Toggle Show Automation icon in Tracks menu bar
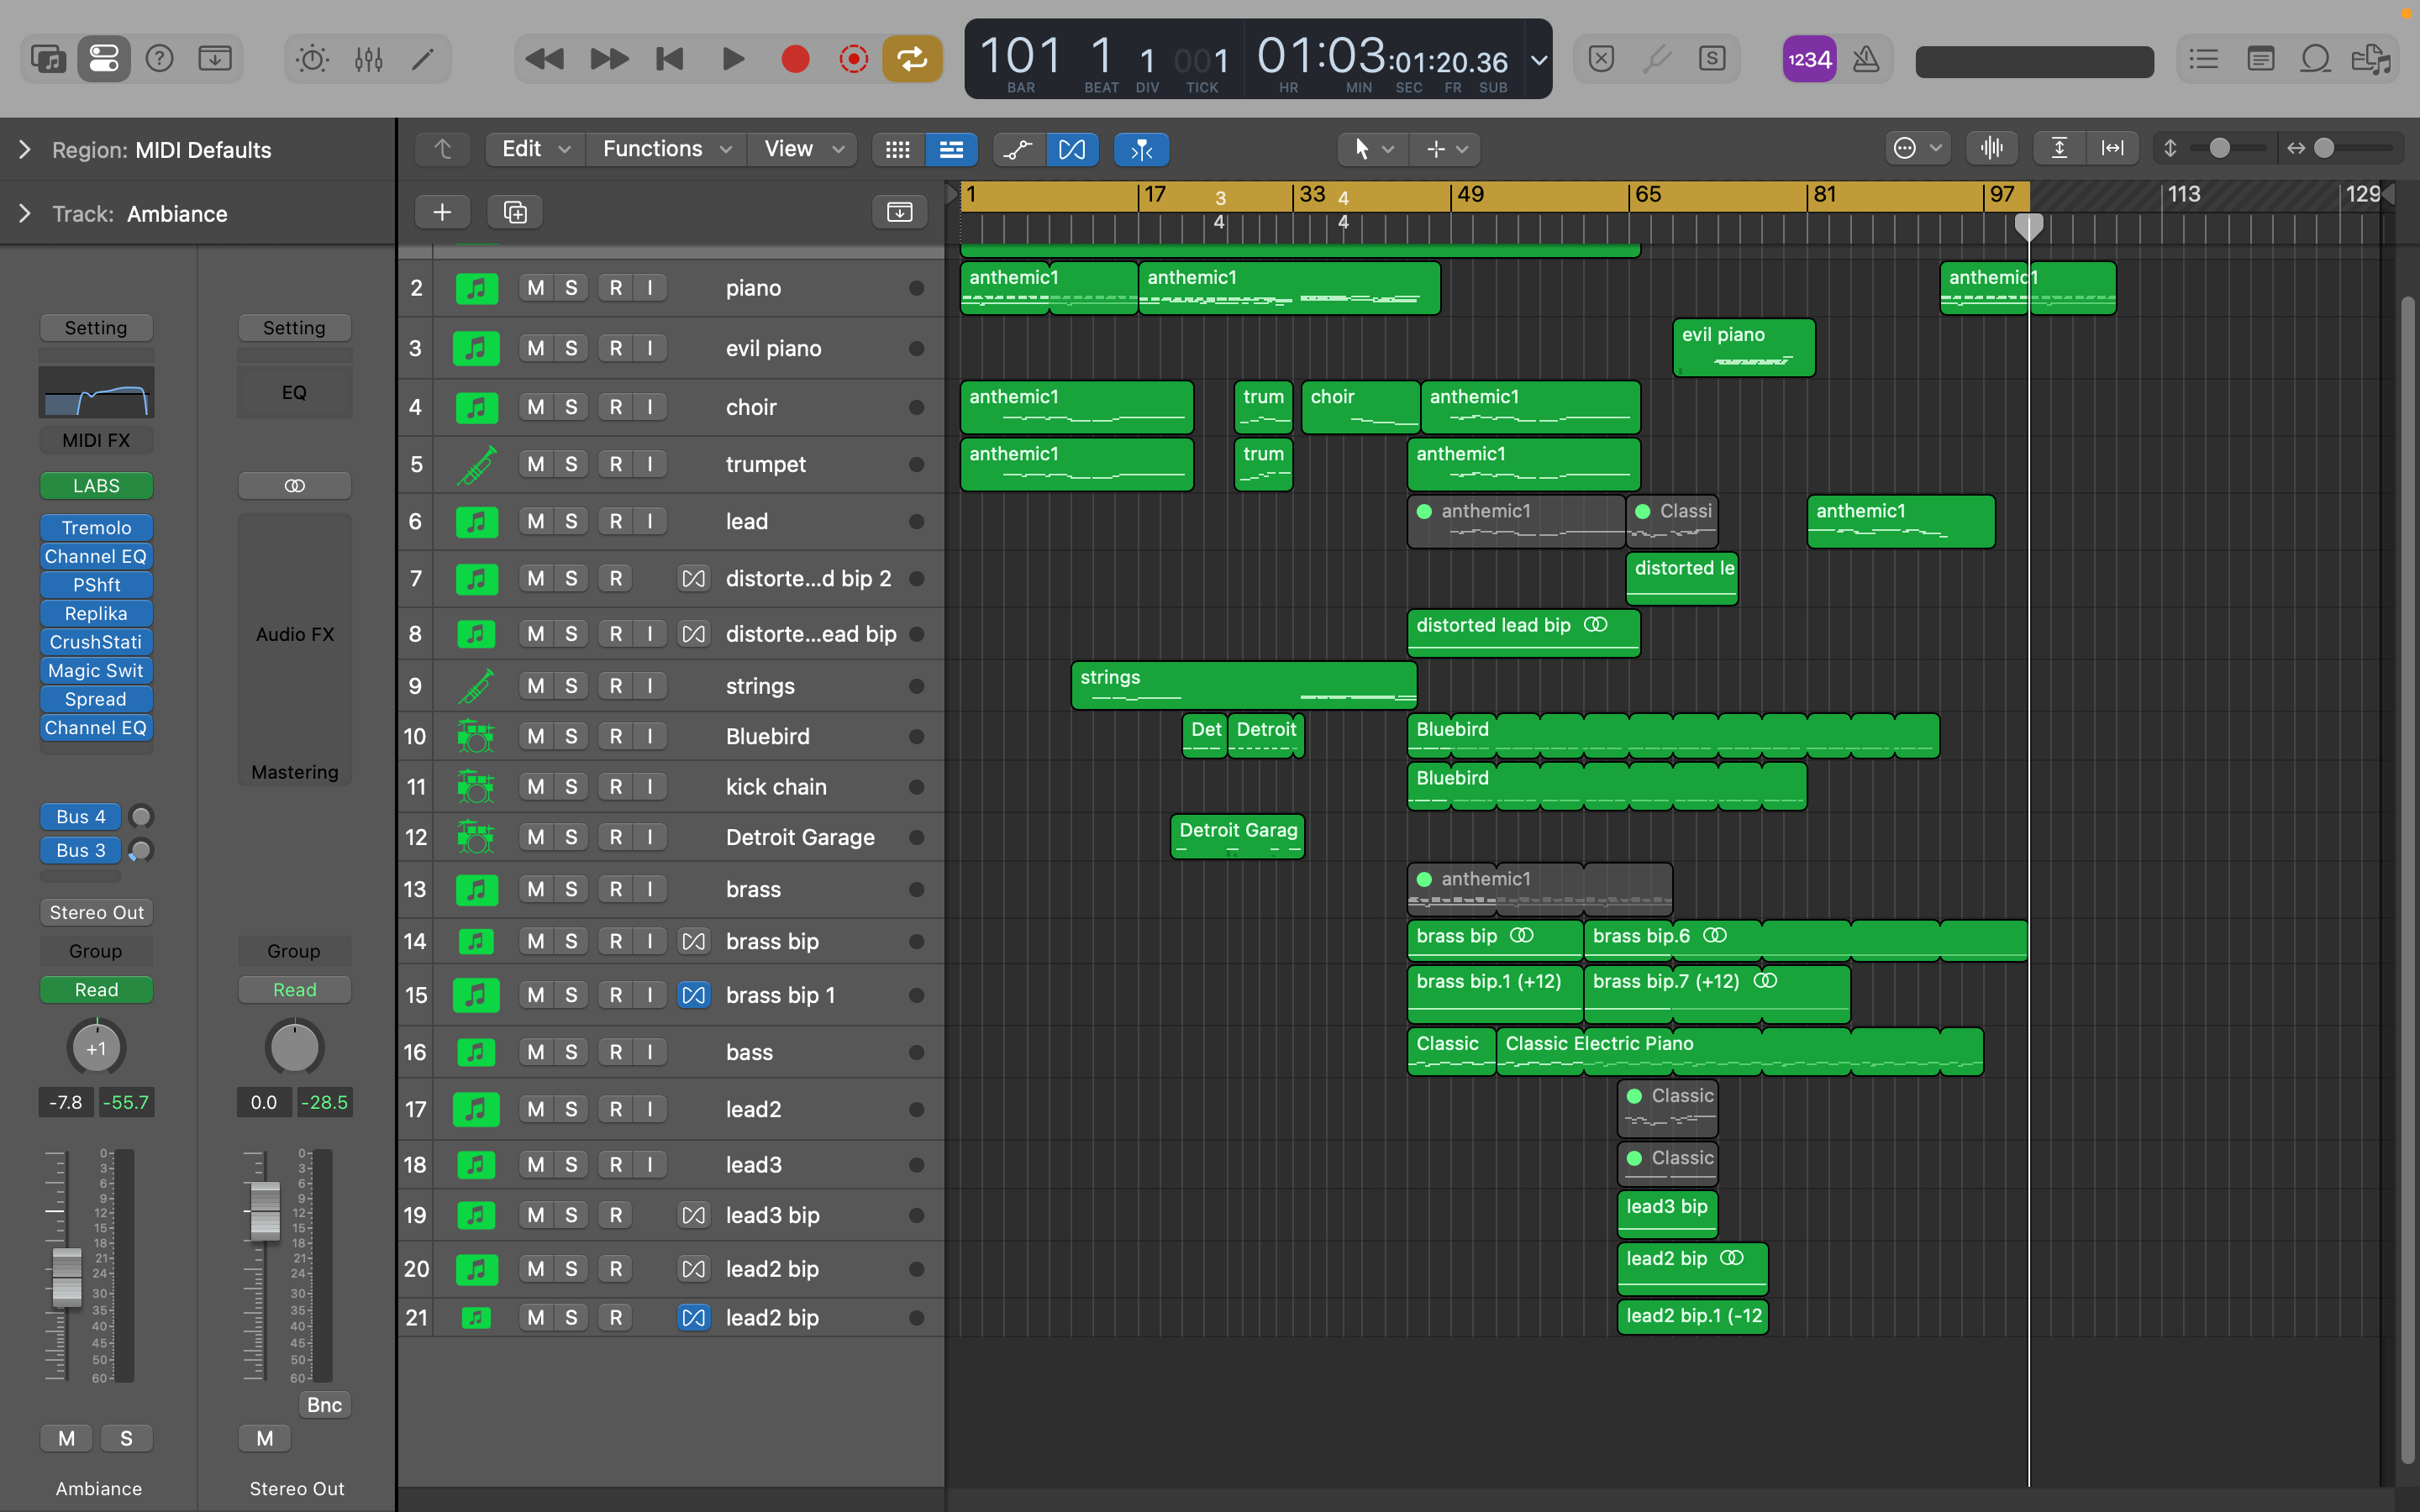The height and width of the screenshot is (1512, 2420). tap(1017, 150)
